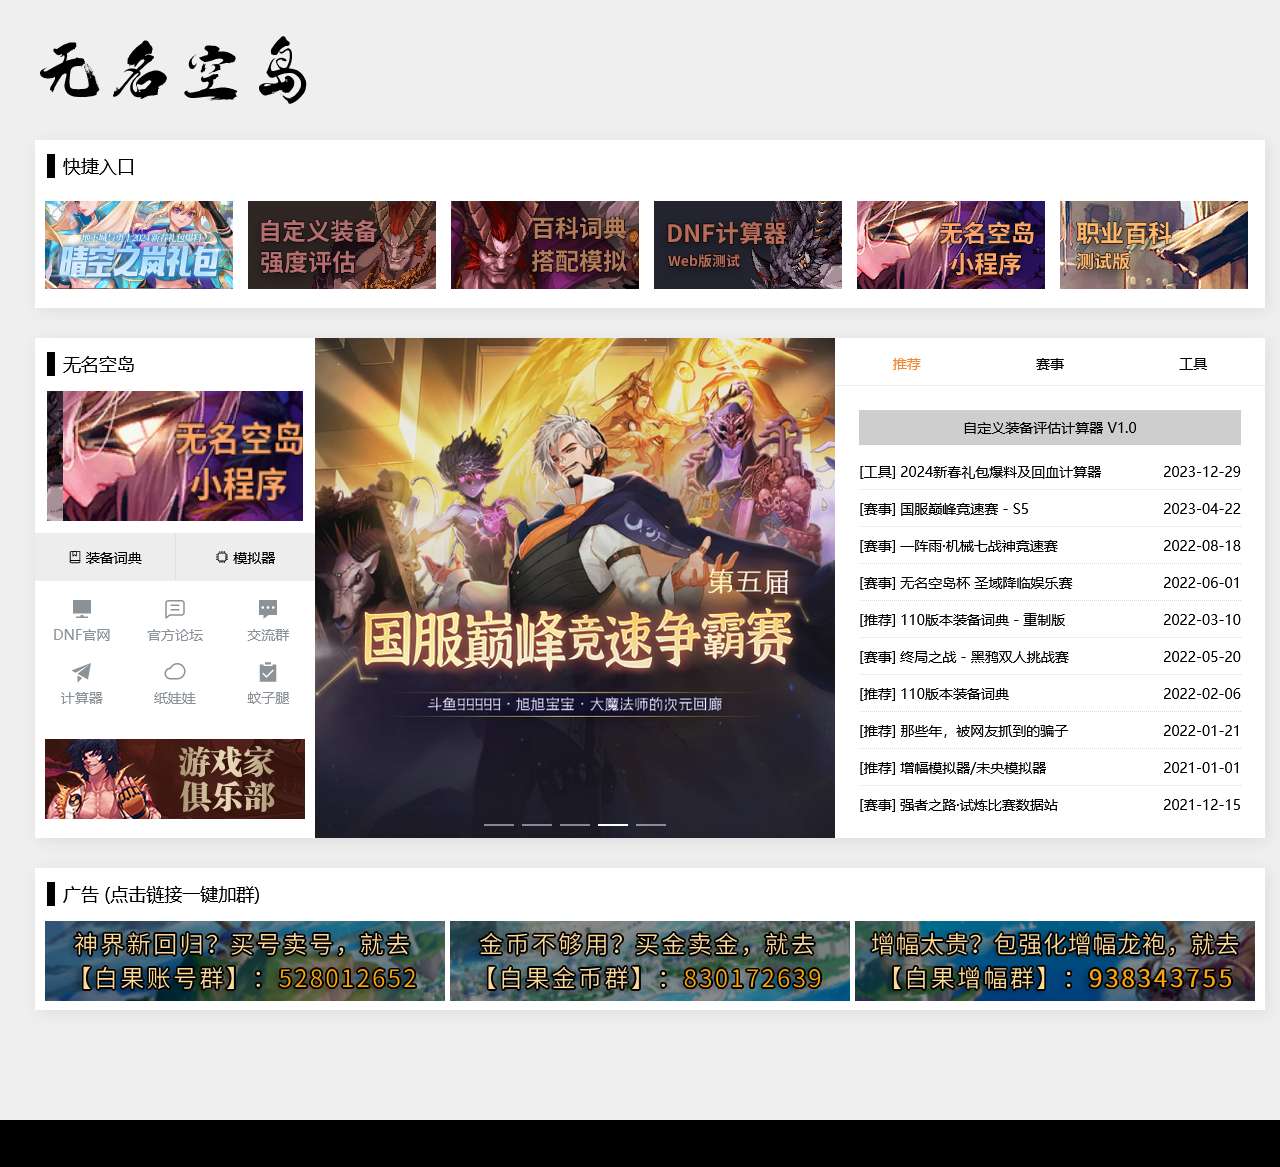Click the 无名空岛小程序 banner in 快捷入口
Screen dimensions: 1280x1167
951,245
